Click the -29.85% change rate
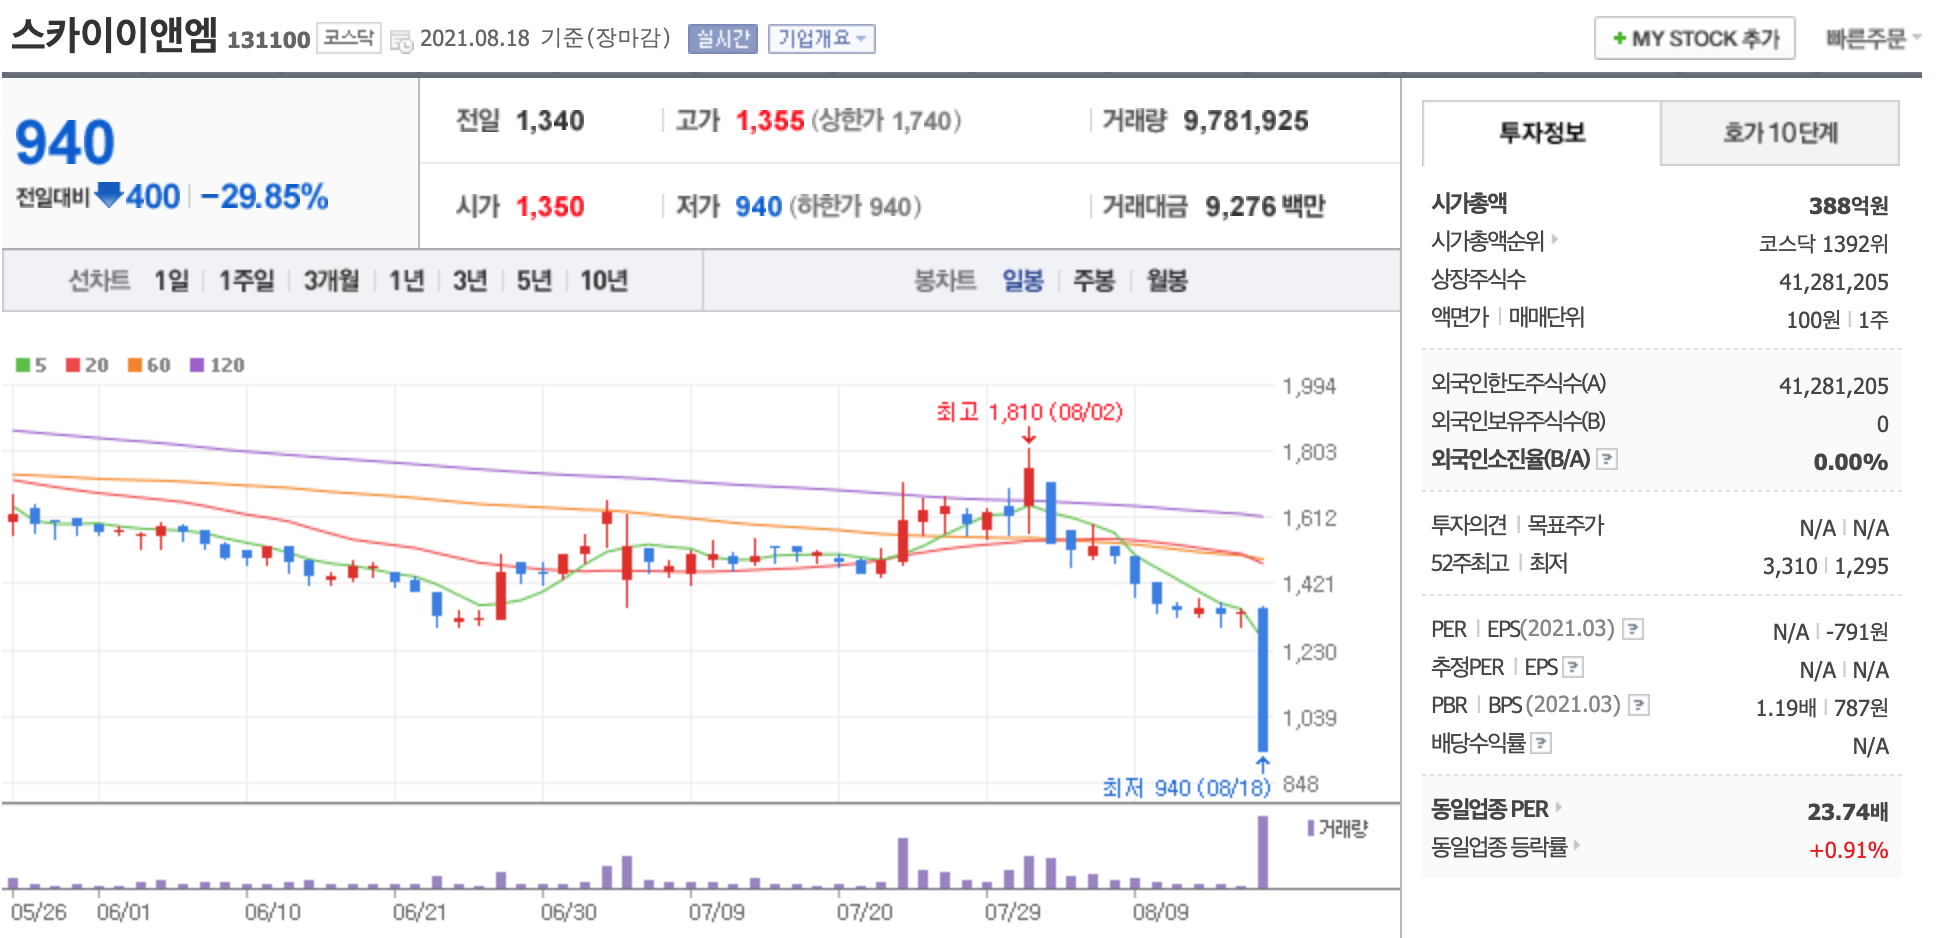This screenshot has width=1938, height=938. [x=264, y=196]
